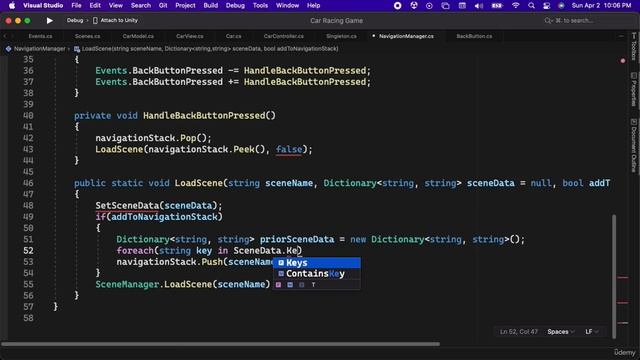
Task: Run the project with the play button
Action: tap(49, 20)
